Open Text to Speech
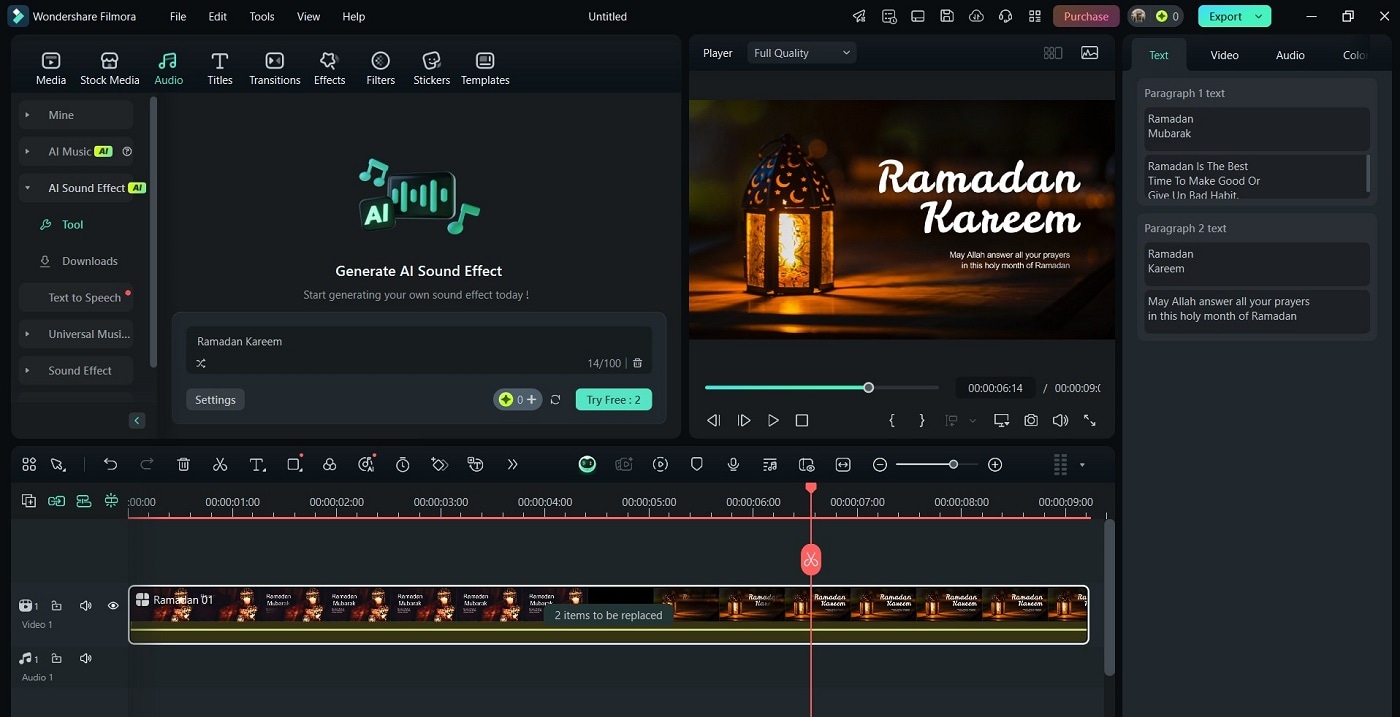 (x=84, y=298)
